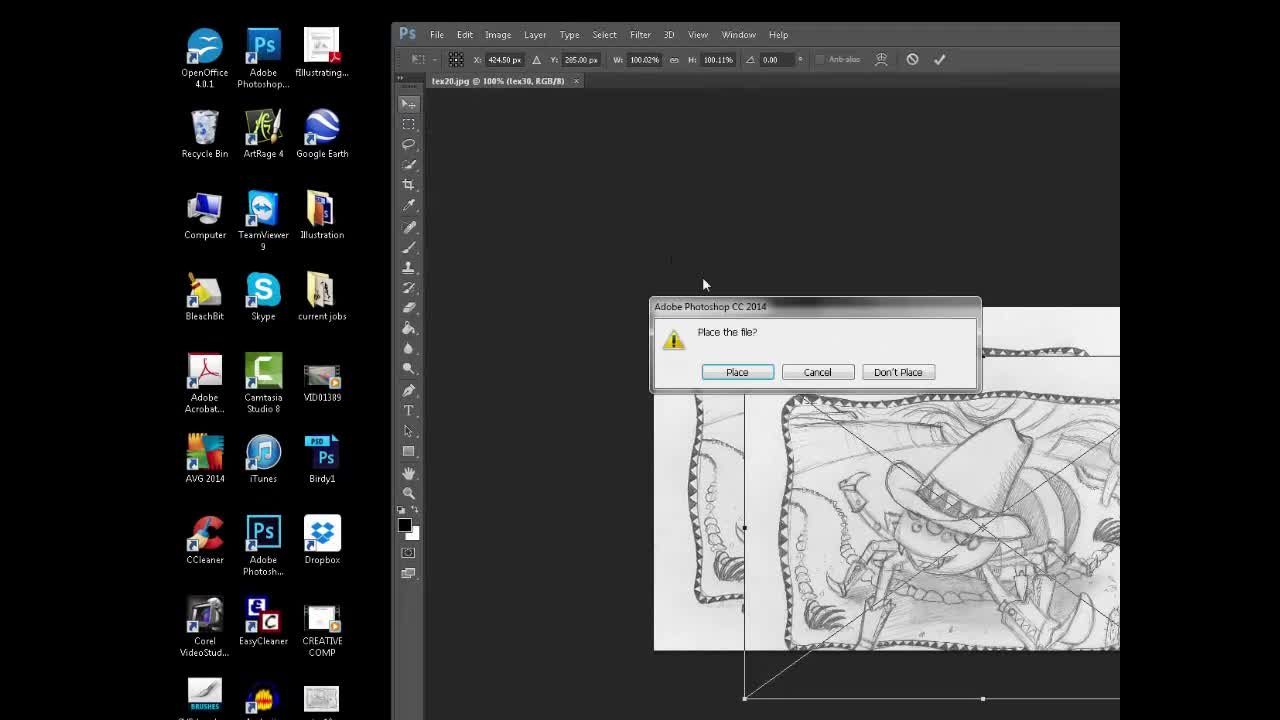
Task: Select the Move tool in Photoshop toolbar
Action: 408,103
